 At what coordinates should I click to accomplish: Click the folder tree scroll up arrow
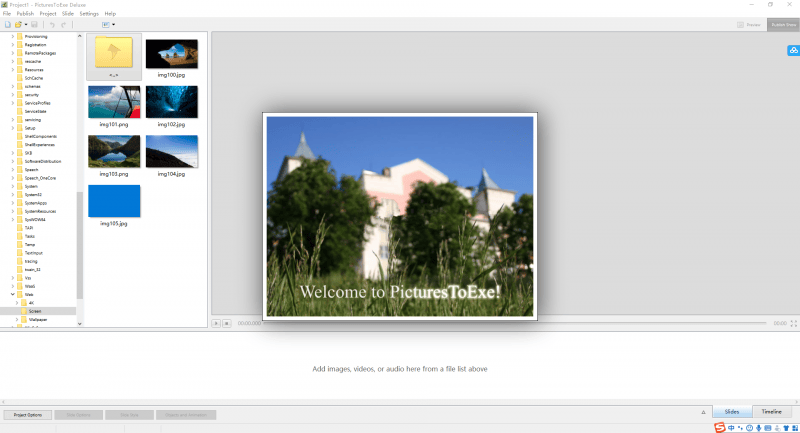[x=80, y=36]
